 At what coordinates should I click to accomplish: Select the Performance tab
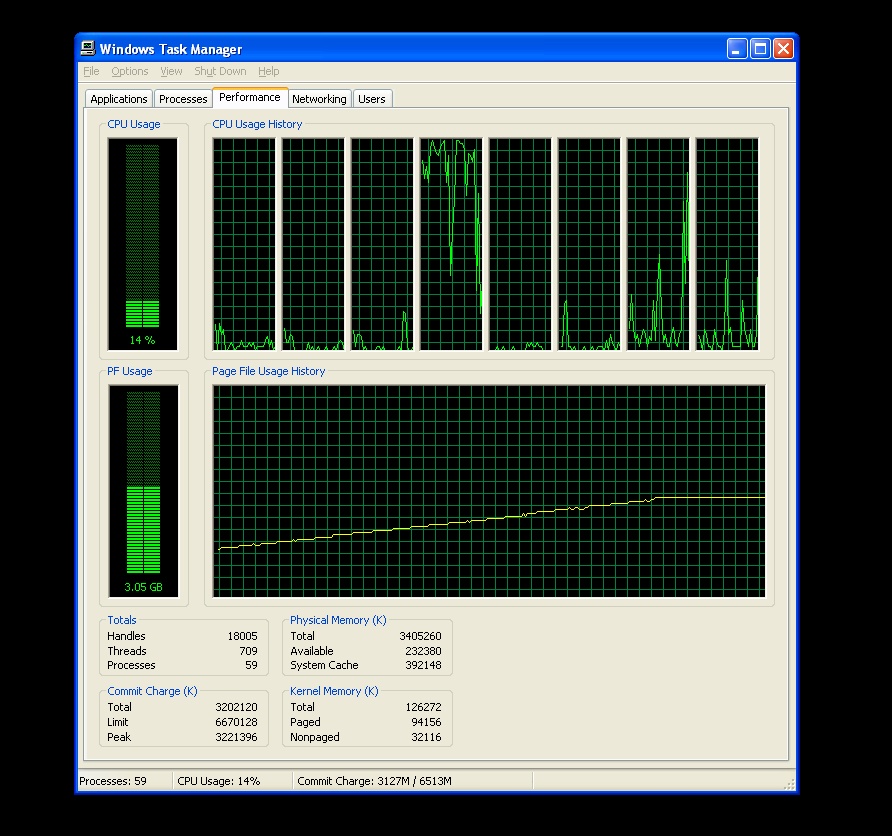point(250,97)
